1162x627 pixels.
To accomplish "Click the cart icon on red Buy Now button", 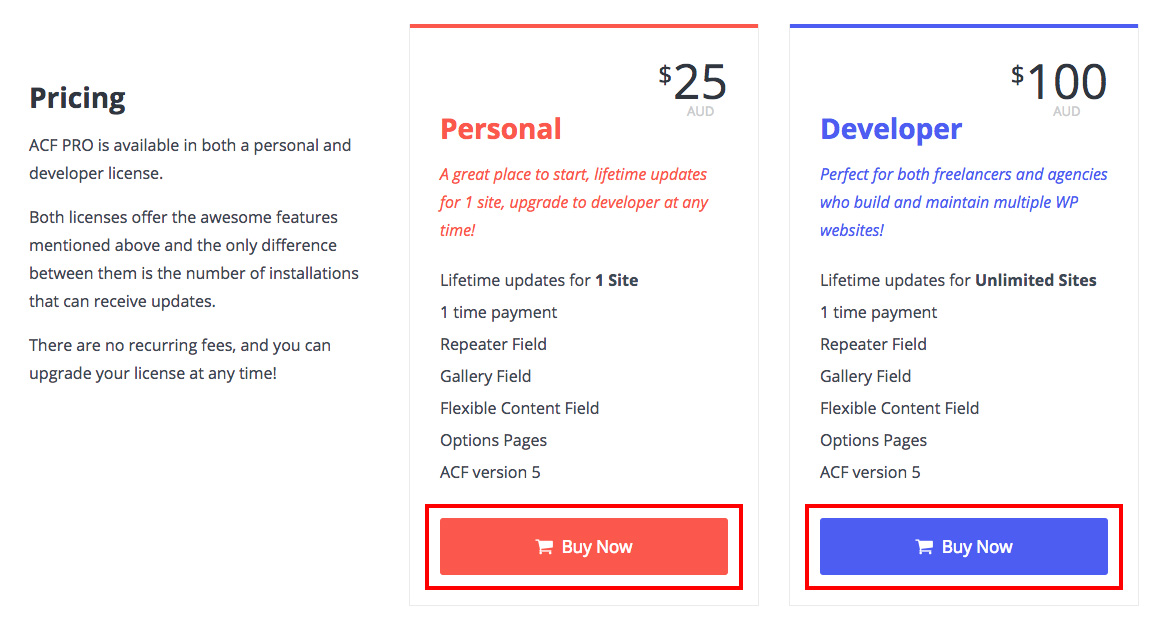I will [x=544, y=547].
